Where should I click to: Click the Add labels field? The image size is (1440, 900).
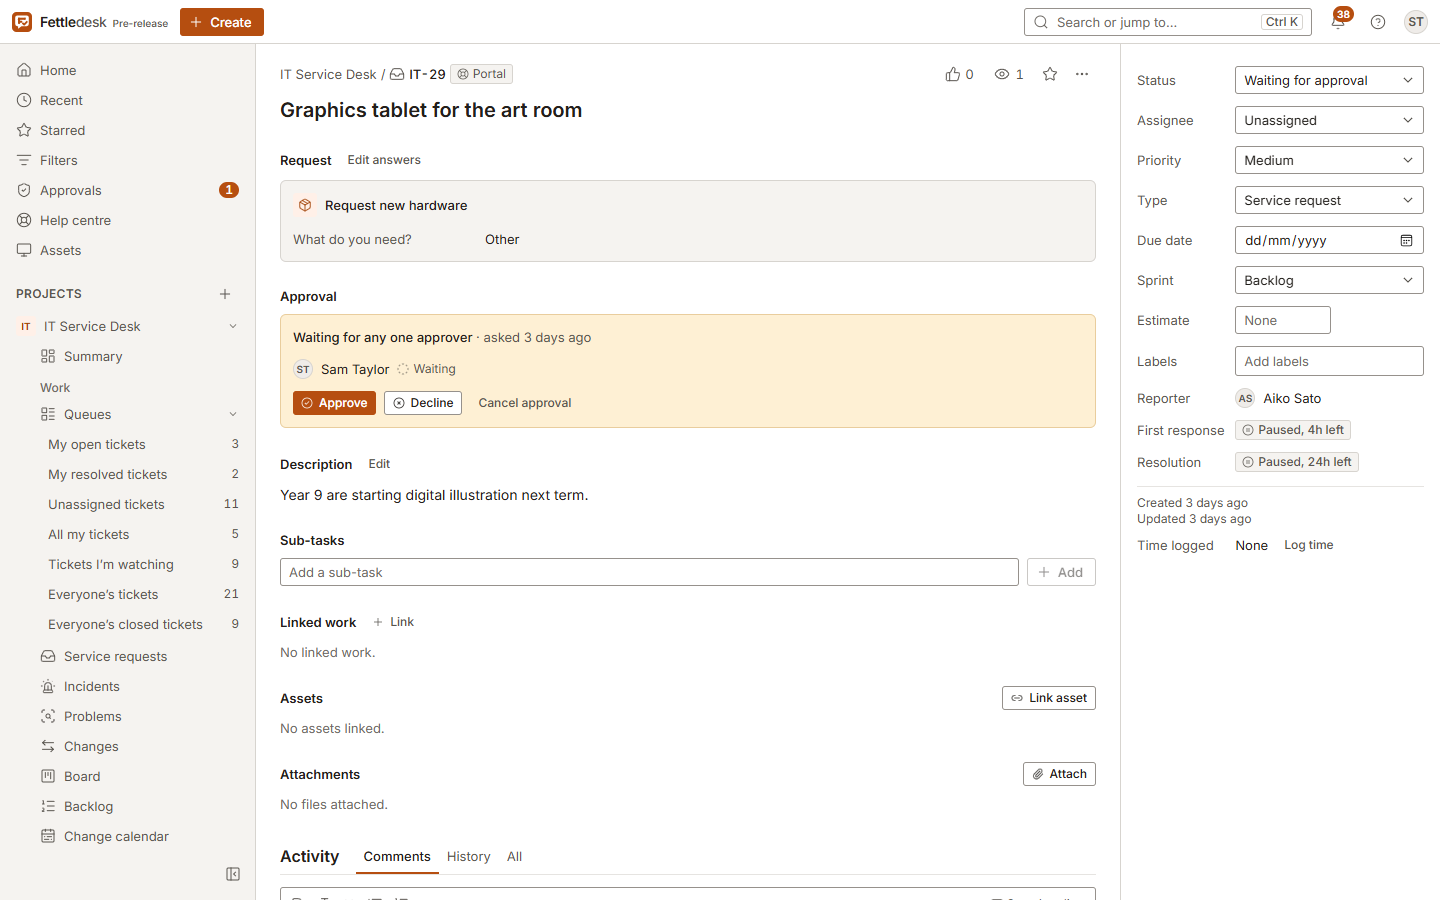pyautogui.click(x=1329, y=361)
